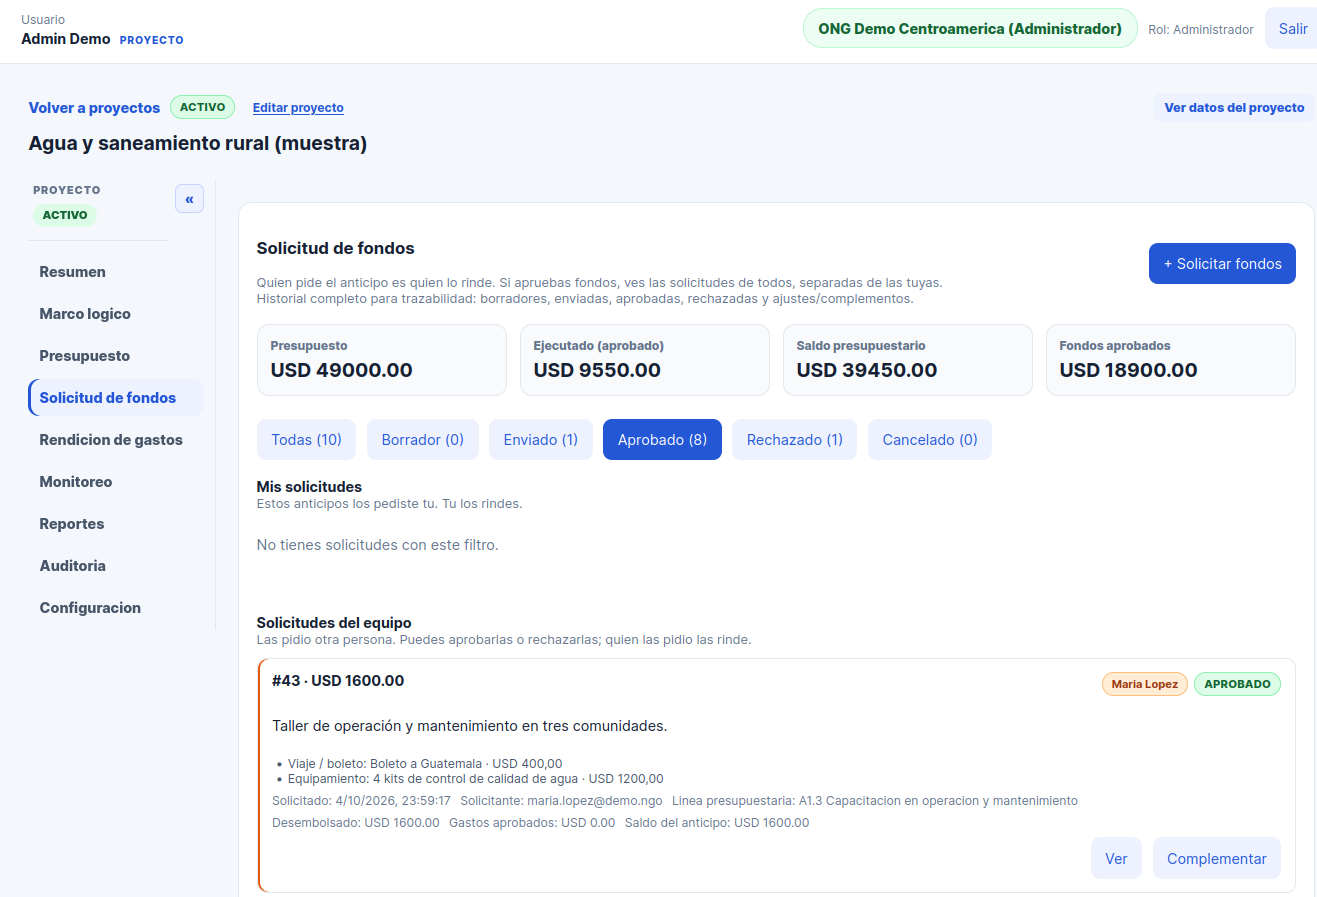Click the Rol: Administrador text
The image size is (1317, 897).
1201,30
